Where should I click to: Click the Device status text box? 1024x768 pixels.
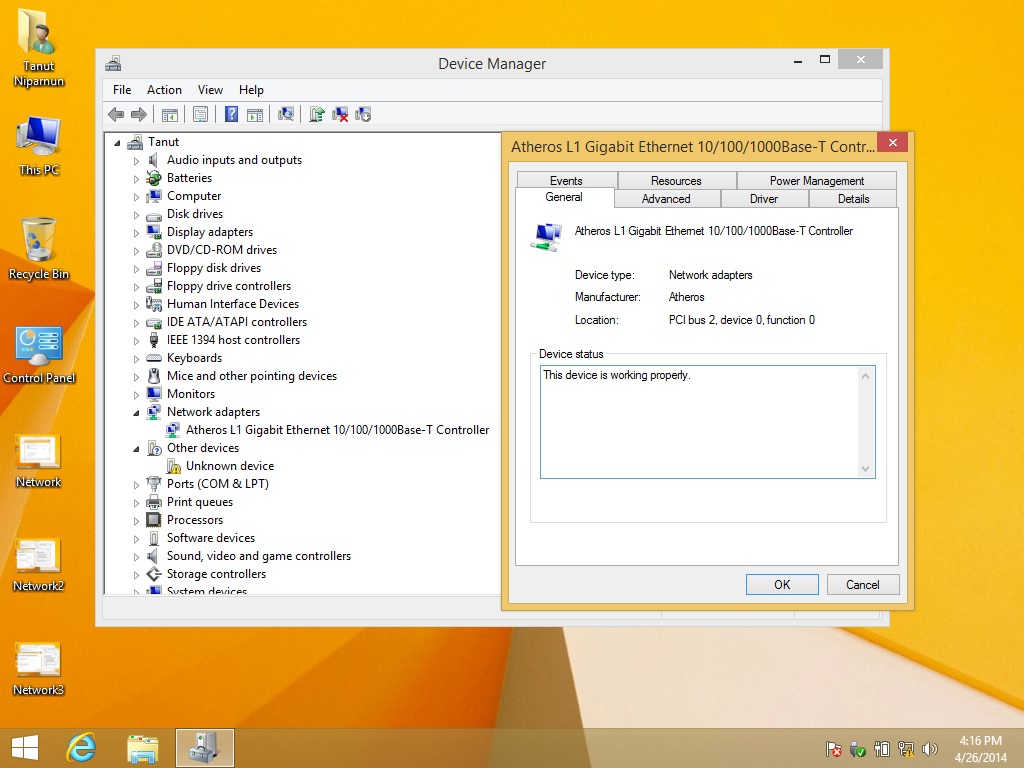[x=700, y=422]
